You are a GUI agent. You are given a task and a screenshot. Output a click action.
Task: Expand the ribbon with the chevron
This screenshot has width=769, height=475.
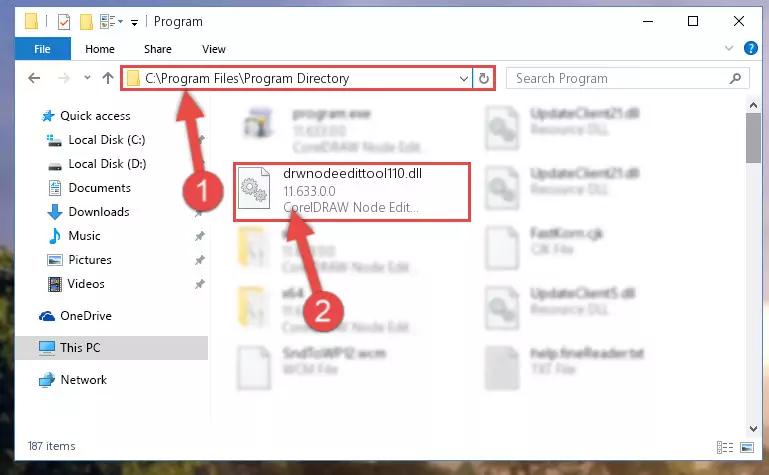(x=729, y=48)
